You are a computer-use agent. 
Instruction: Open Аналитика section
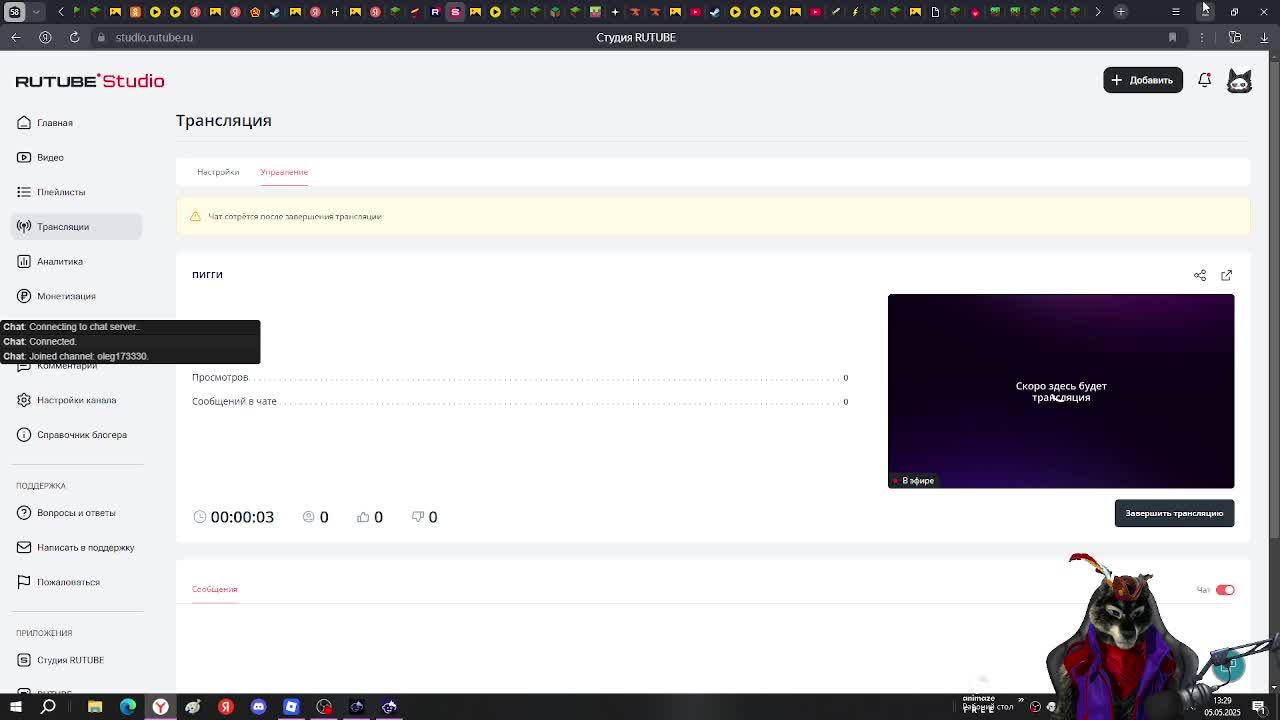tap(60, 261)
